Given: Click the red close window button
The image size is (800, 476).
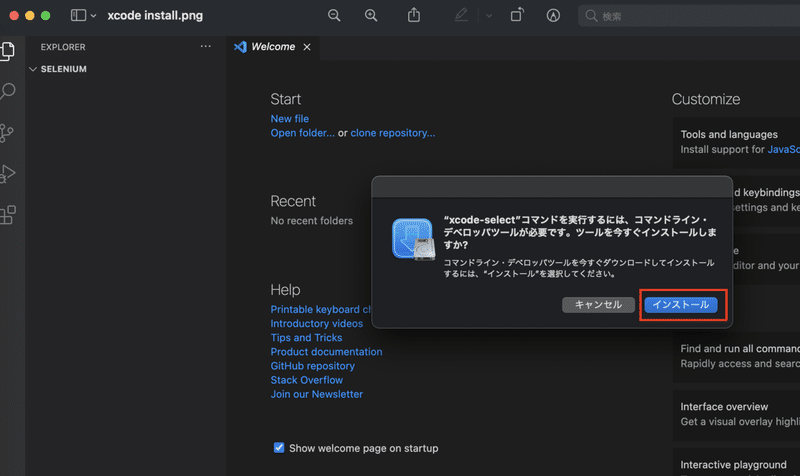Looking at the screenshot, I should (14, 16).
